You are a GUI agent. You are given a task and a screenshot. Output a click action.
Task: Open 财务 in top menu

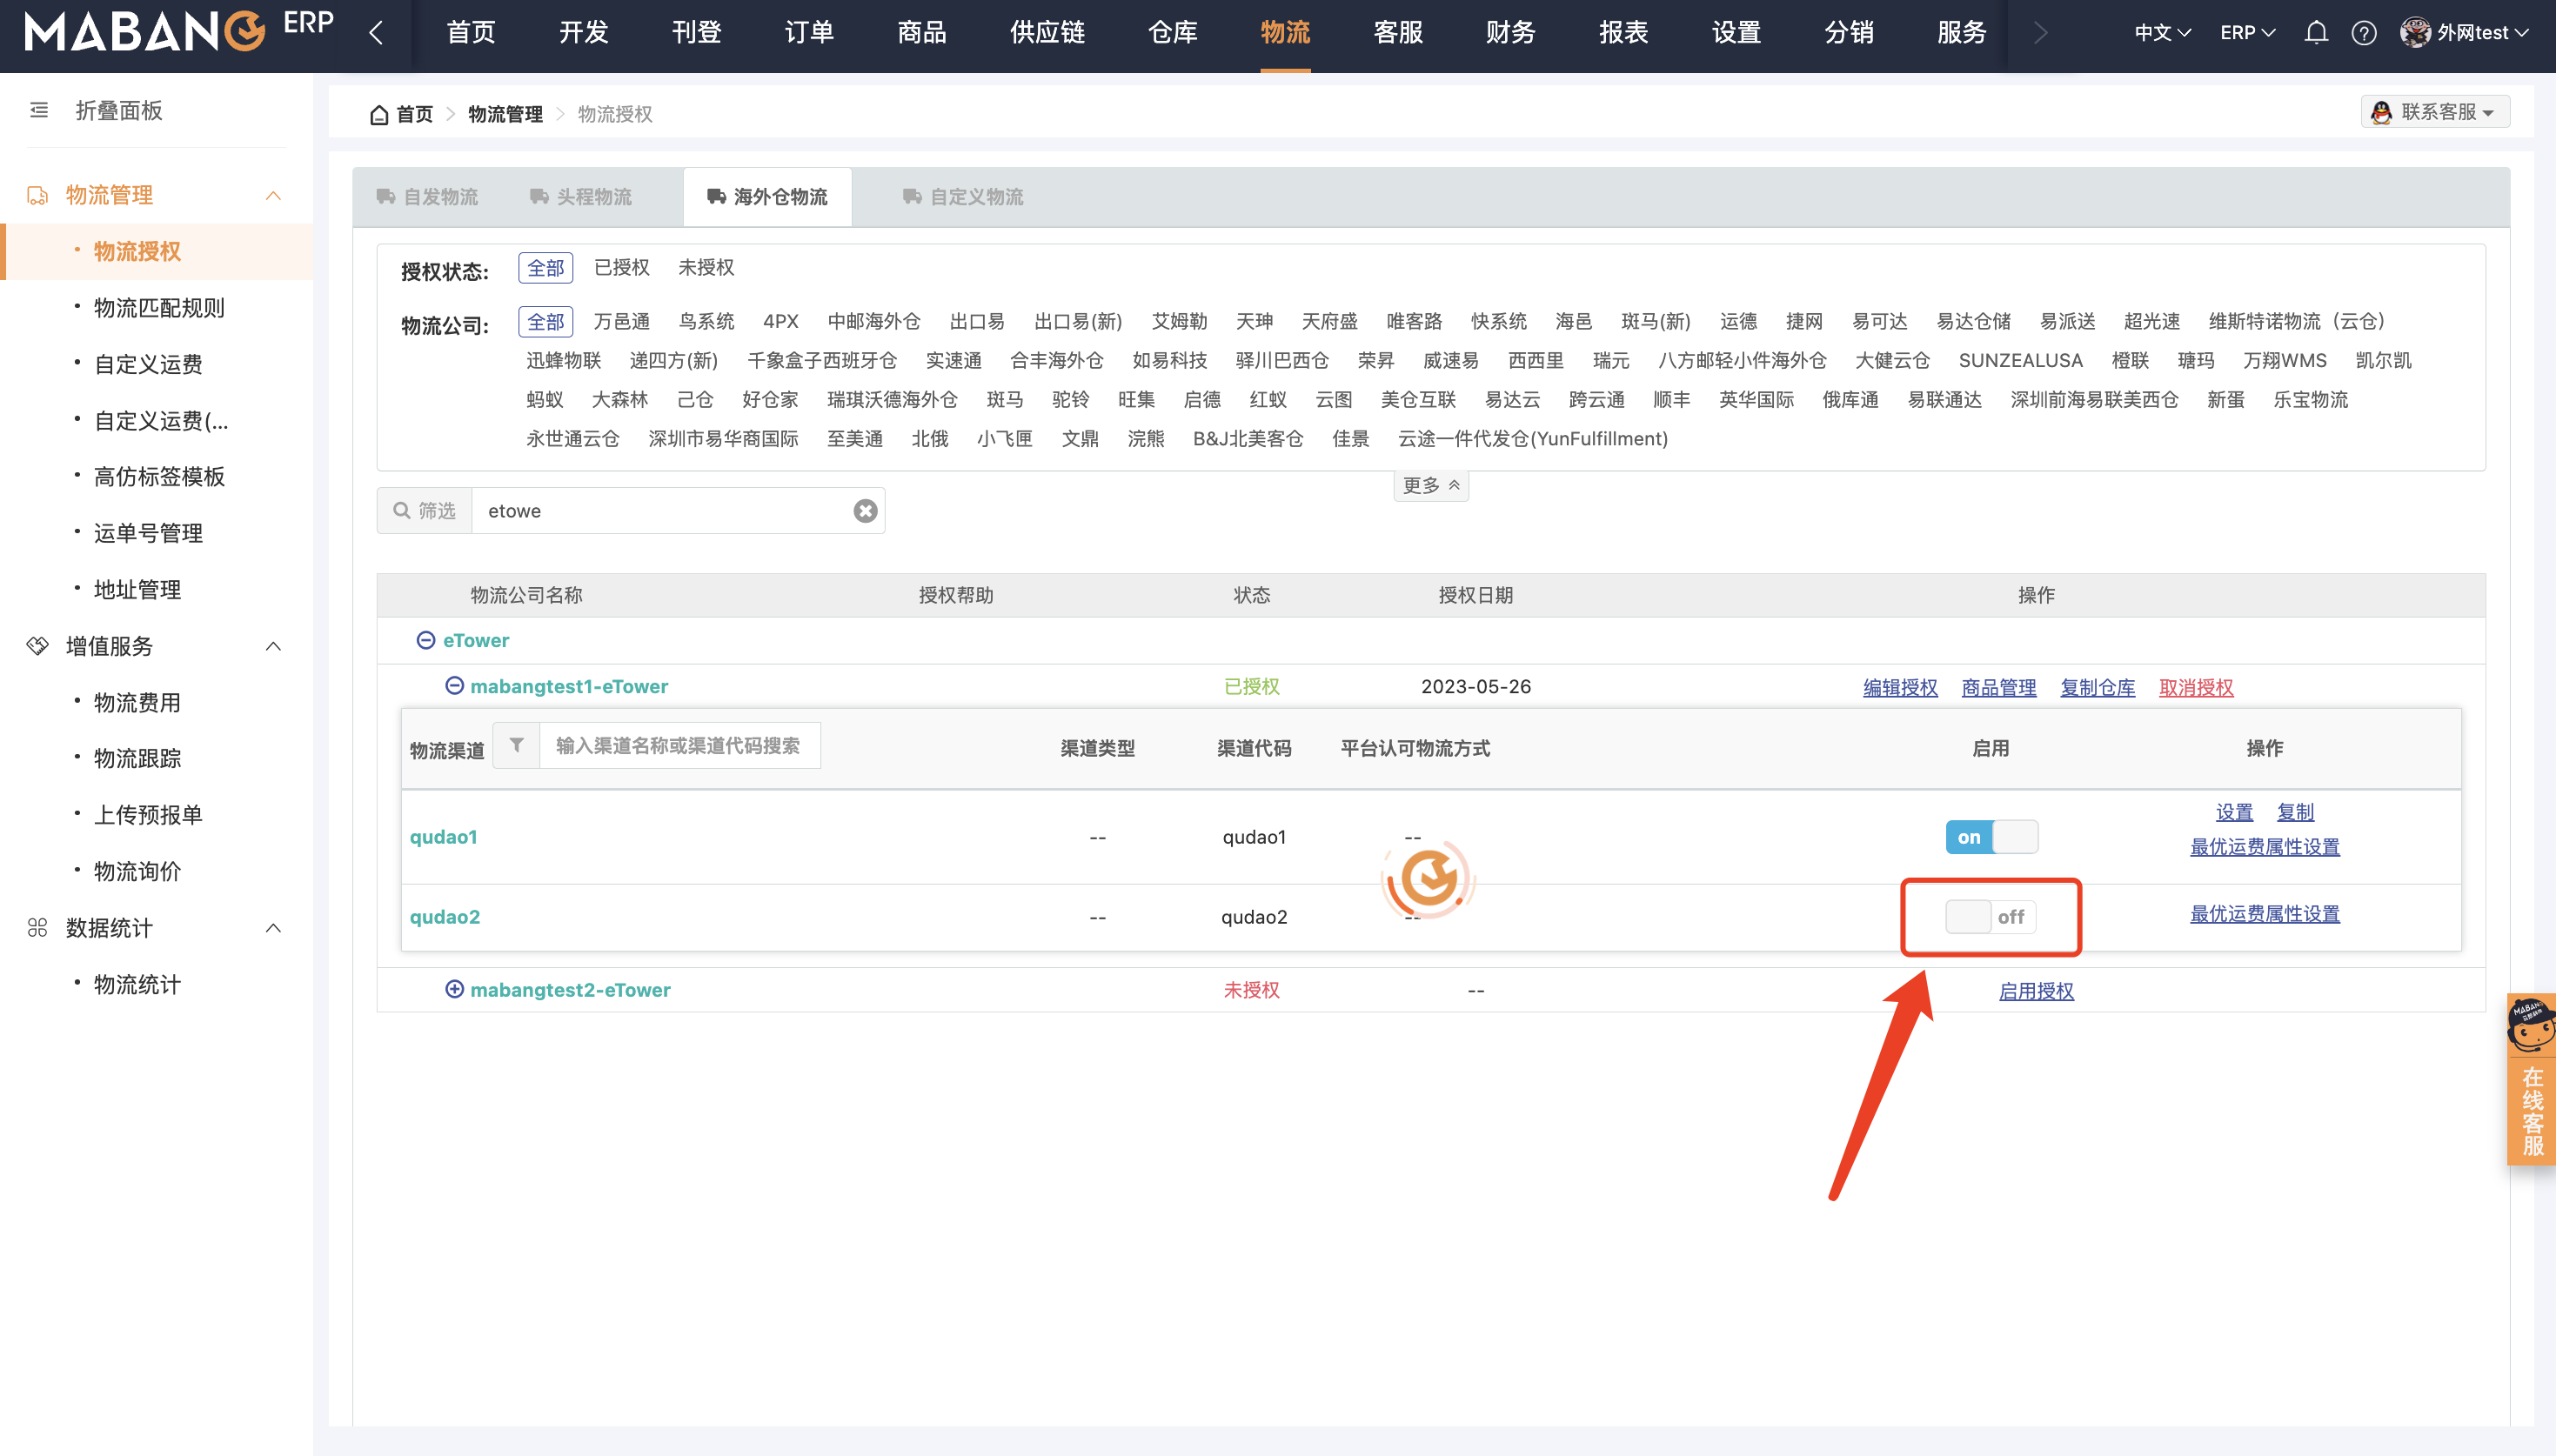click(x=1510, y=33)
